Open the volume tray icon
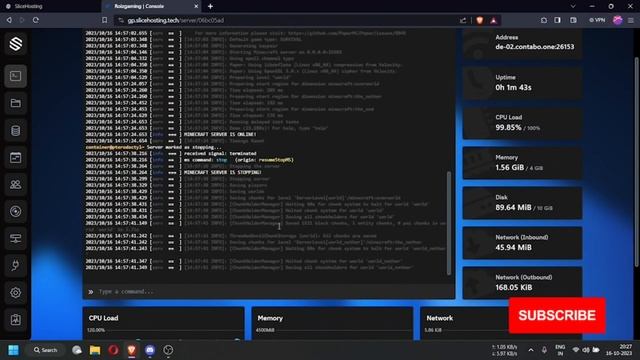 click(586, 350)
